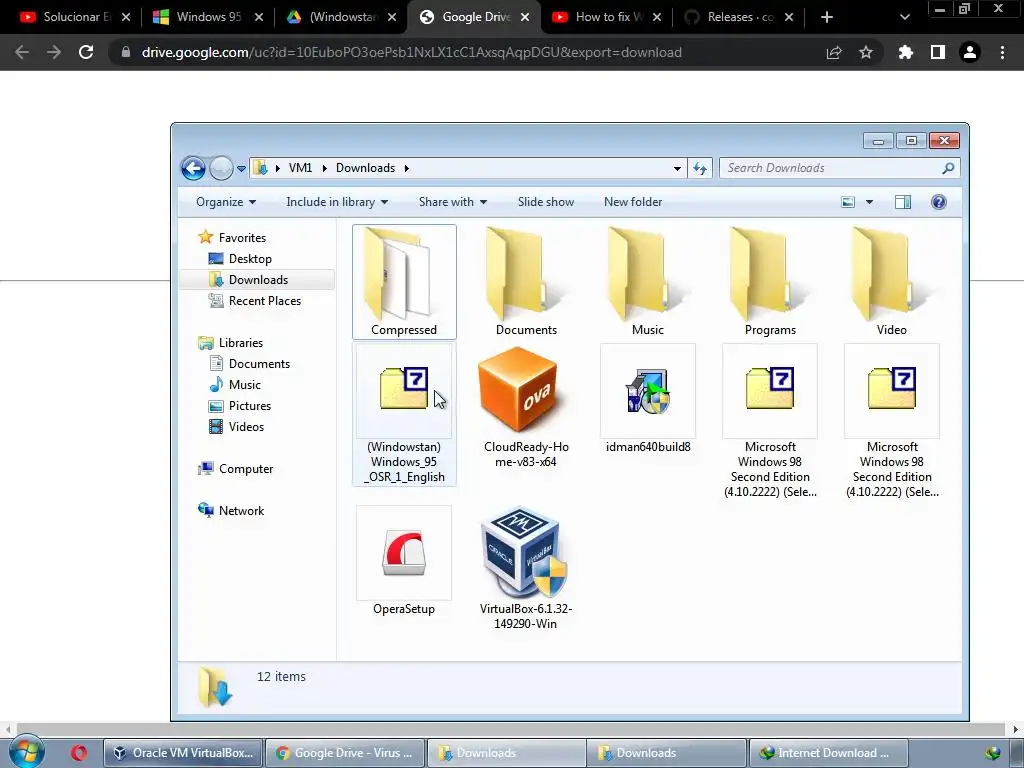The width and height of the screenshot is (1024, 768).
Task: Close the Windows 95 tab
Action: point(259,17)
